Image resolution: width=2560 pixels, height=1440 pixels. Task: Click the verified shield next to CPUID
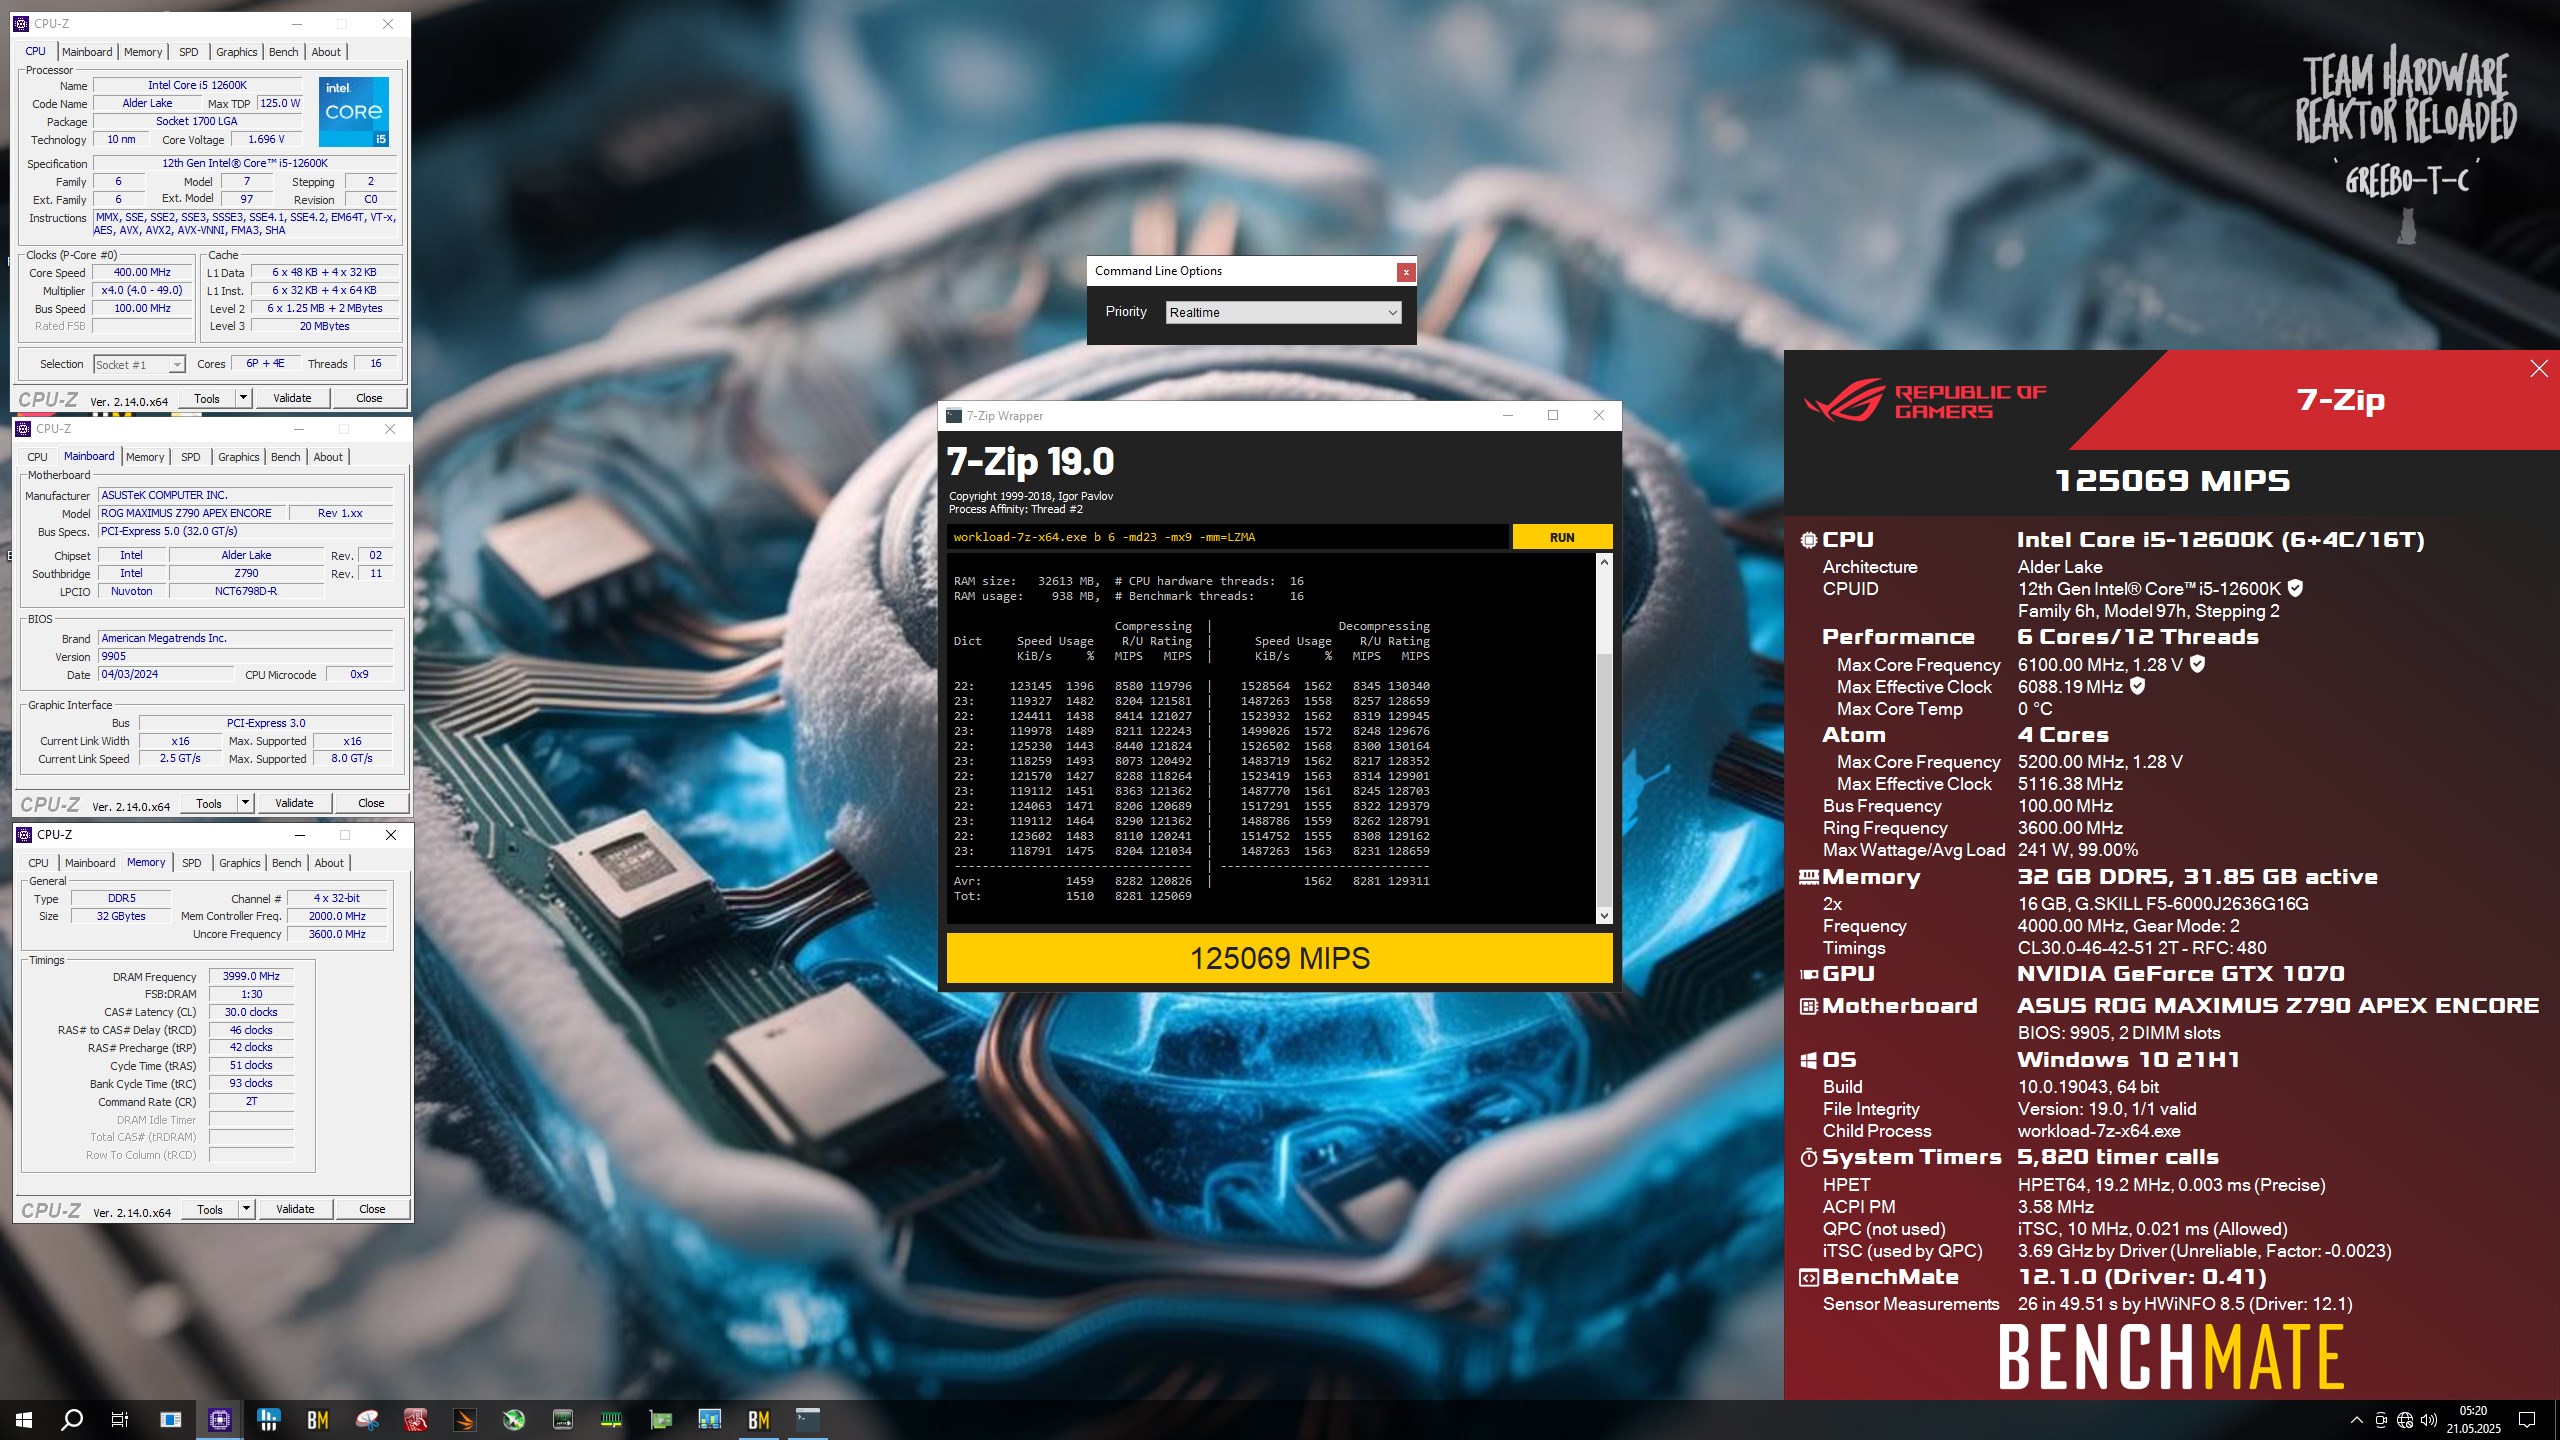click(x=2296, y=588)
